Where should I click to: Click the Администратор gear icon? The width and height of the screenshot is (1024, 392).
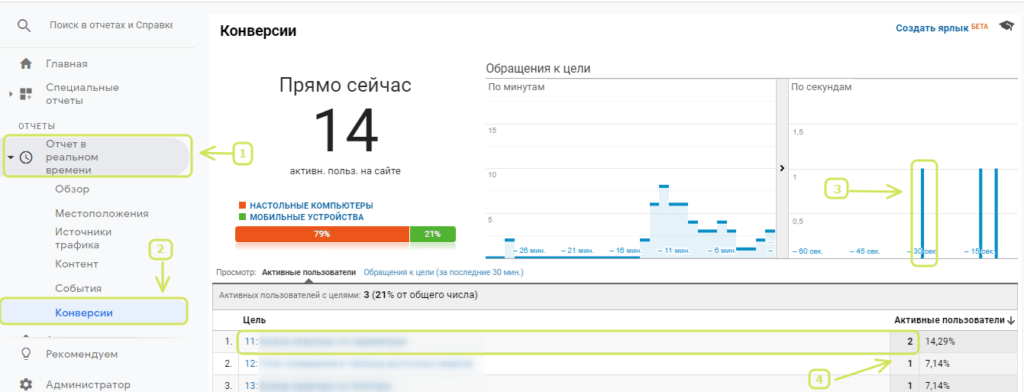tap(26, 384)
